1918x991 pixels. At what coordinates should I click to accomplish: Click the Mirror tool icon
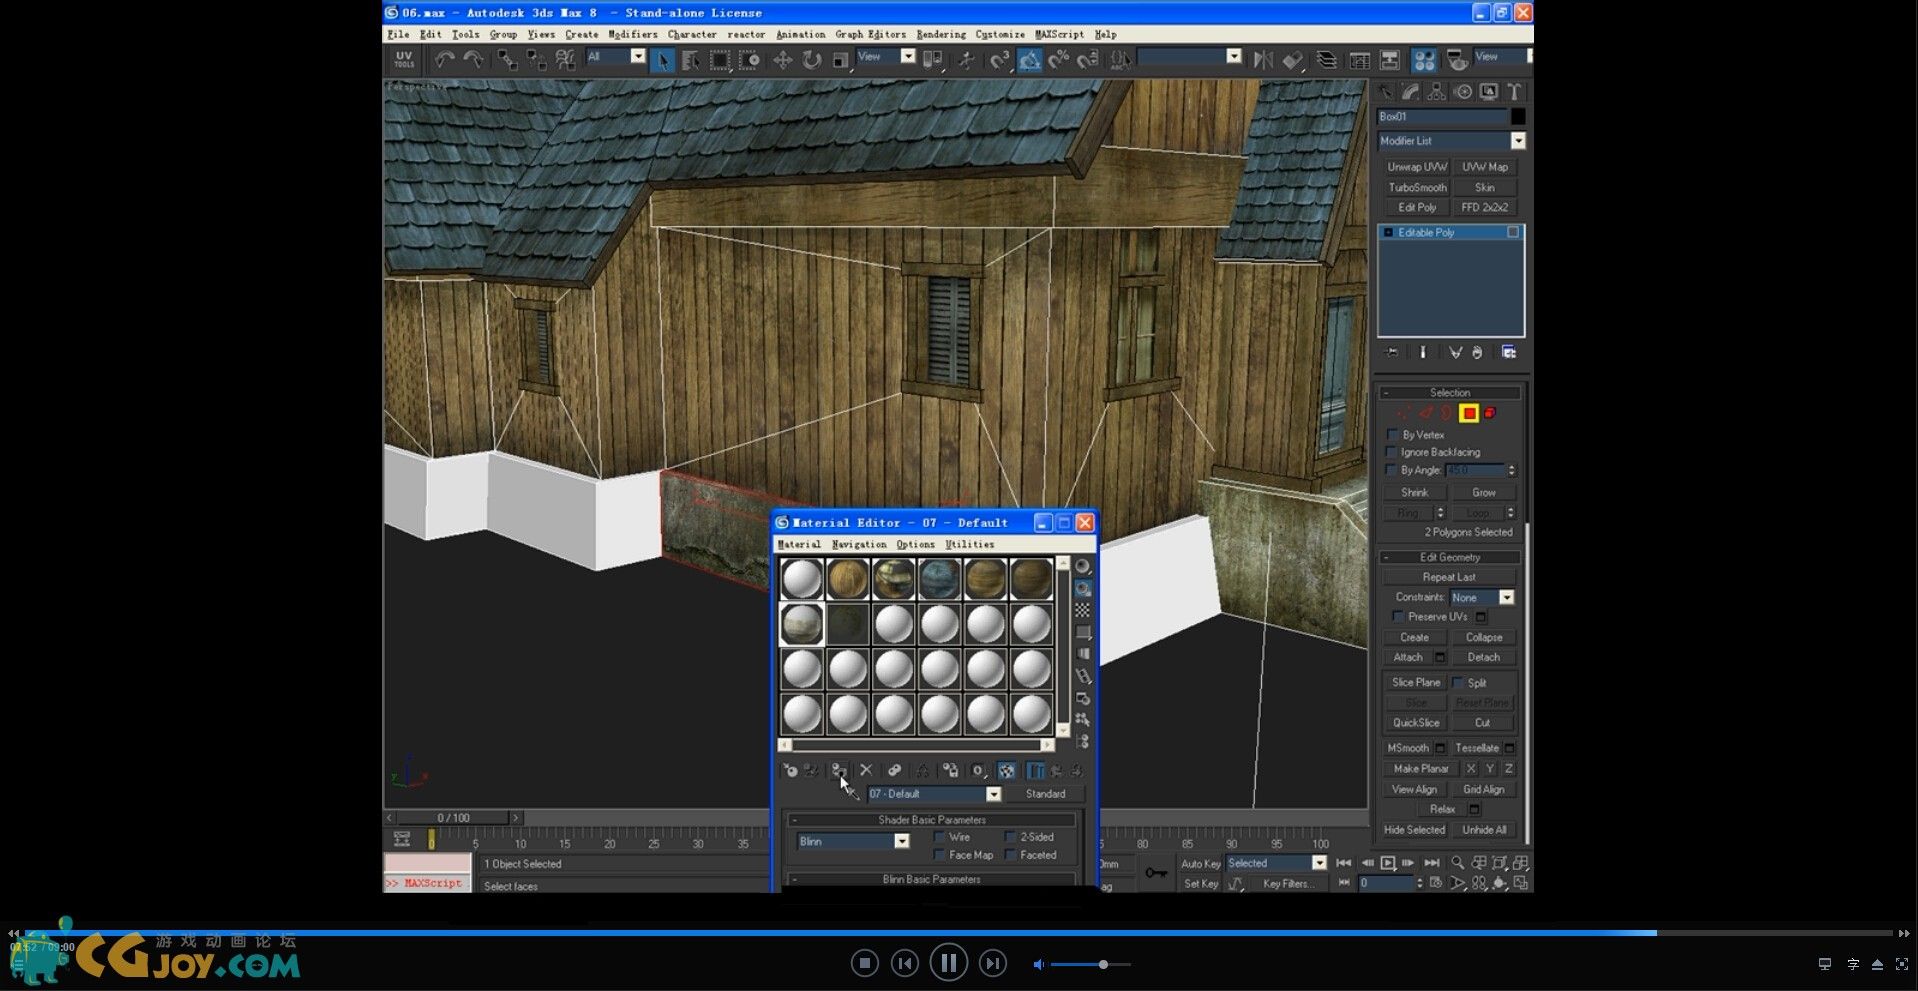(1262, 60)
